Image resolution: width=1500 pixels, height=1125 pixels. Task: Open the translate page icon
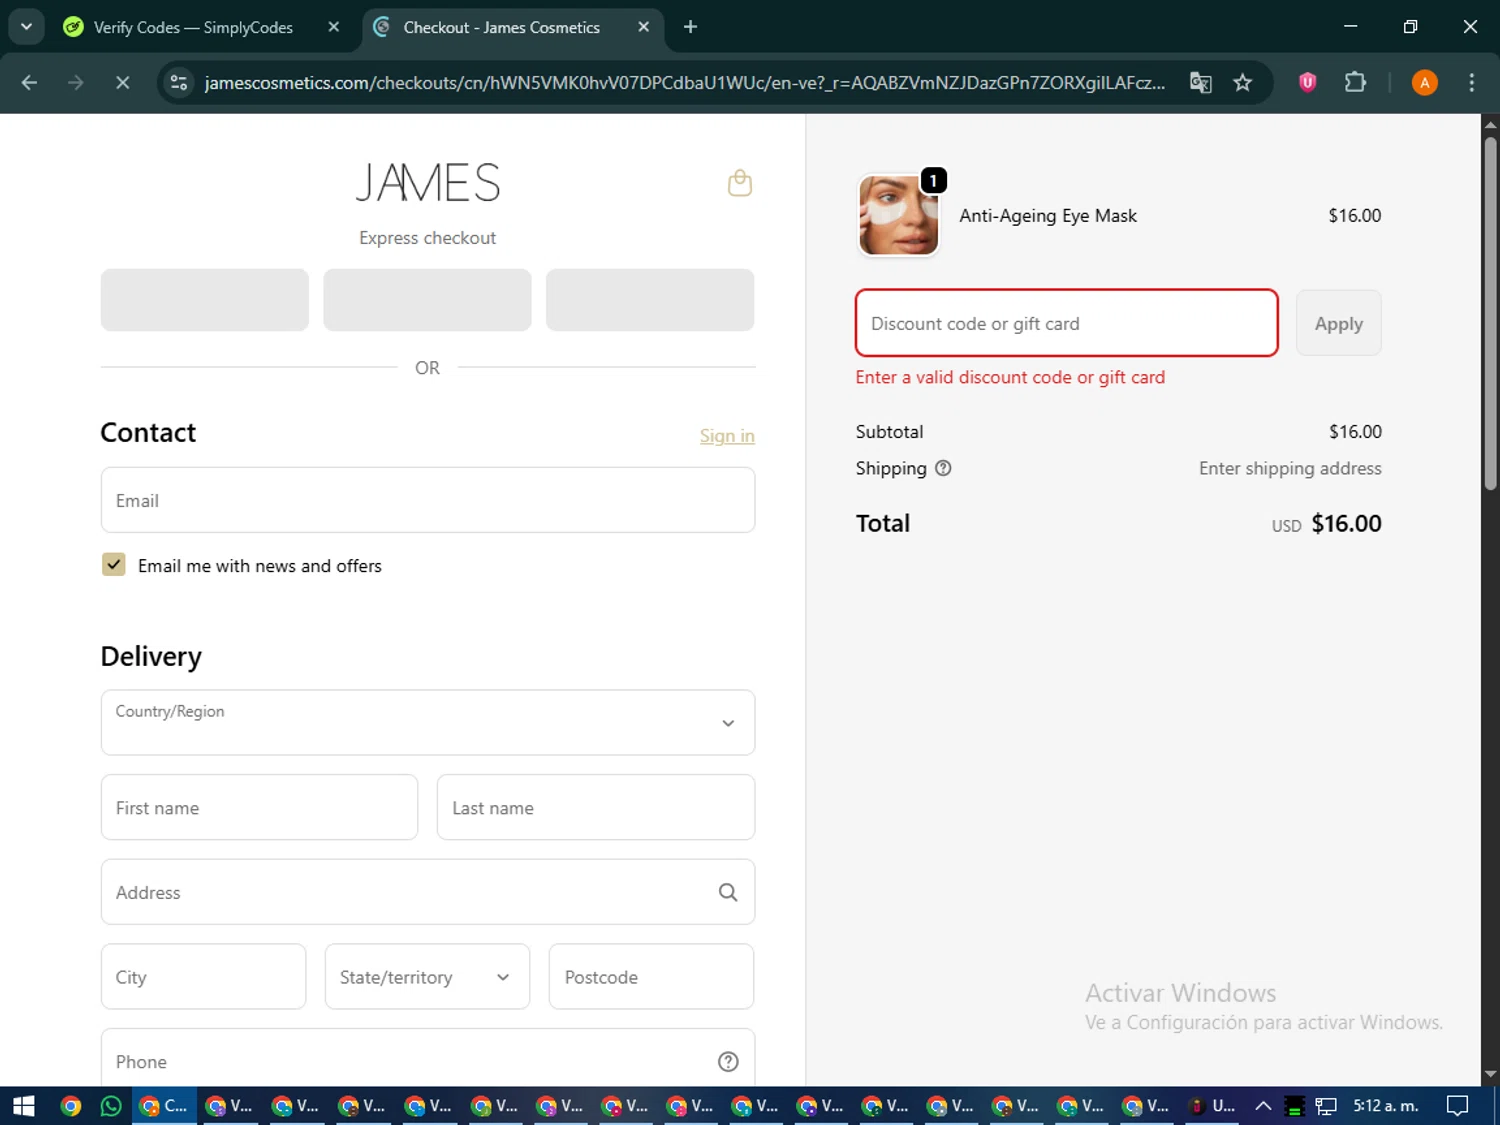pos(1201,83)
